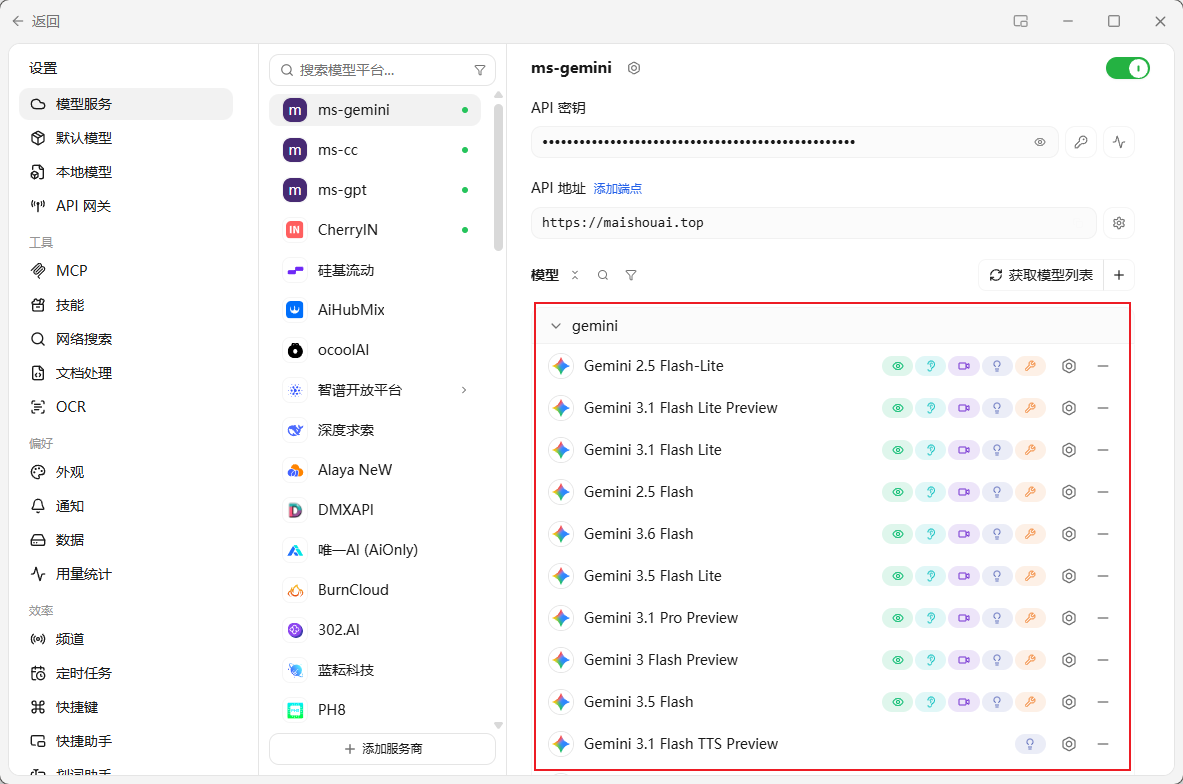1183x784 pixels.
Task: Select the DMXAPI provider
Action: tap(375, 510)
